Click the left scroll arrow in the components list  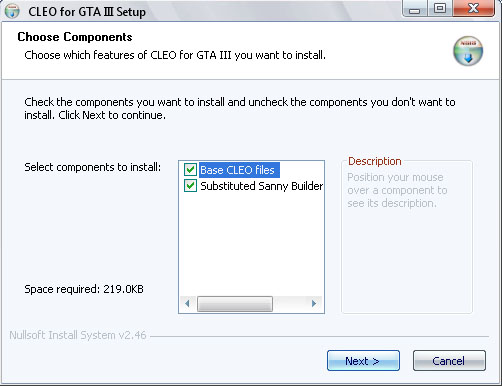[x=187, y=303]
